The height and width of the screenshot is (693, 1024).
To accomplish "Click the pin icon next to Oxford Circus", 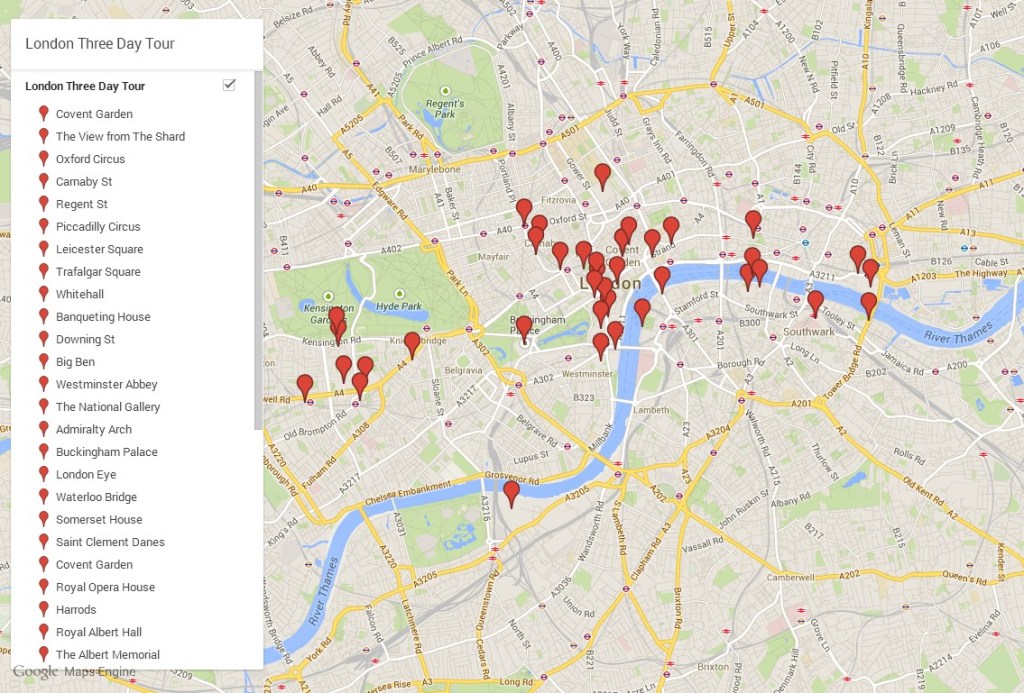I will coord(44,158).
